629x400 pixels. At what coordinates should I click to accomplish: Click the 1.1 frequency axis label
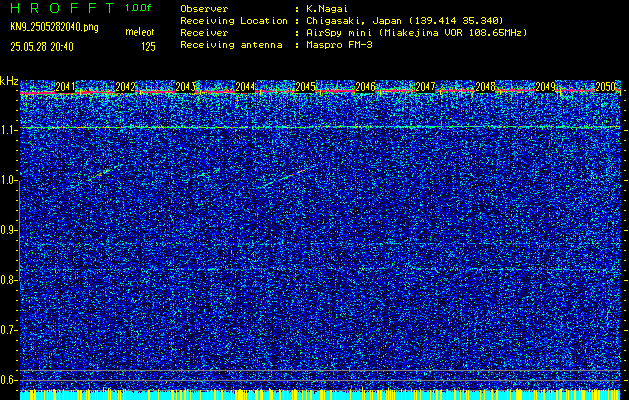pos(9,130)
